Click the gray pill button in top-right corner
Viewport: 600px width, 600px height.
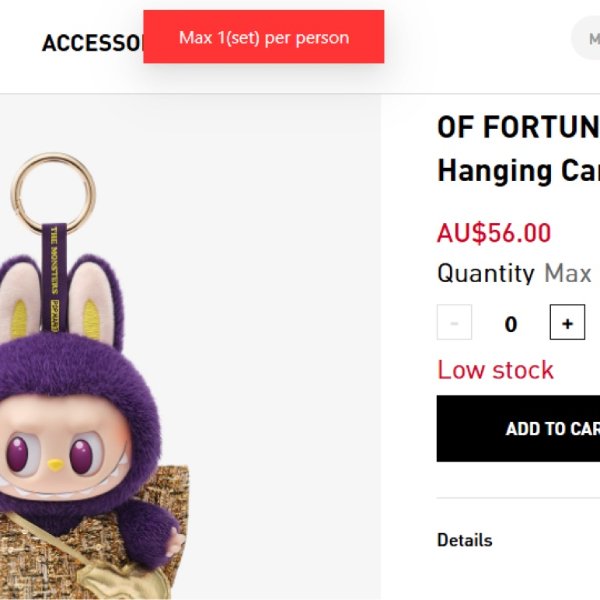pyautogui.click(x=586, y=39)
